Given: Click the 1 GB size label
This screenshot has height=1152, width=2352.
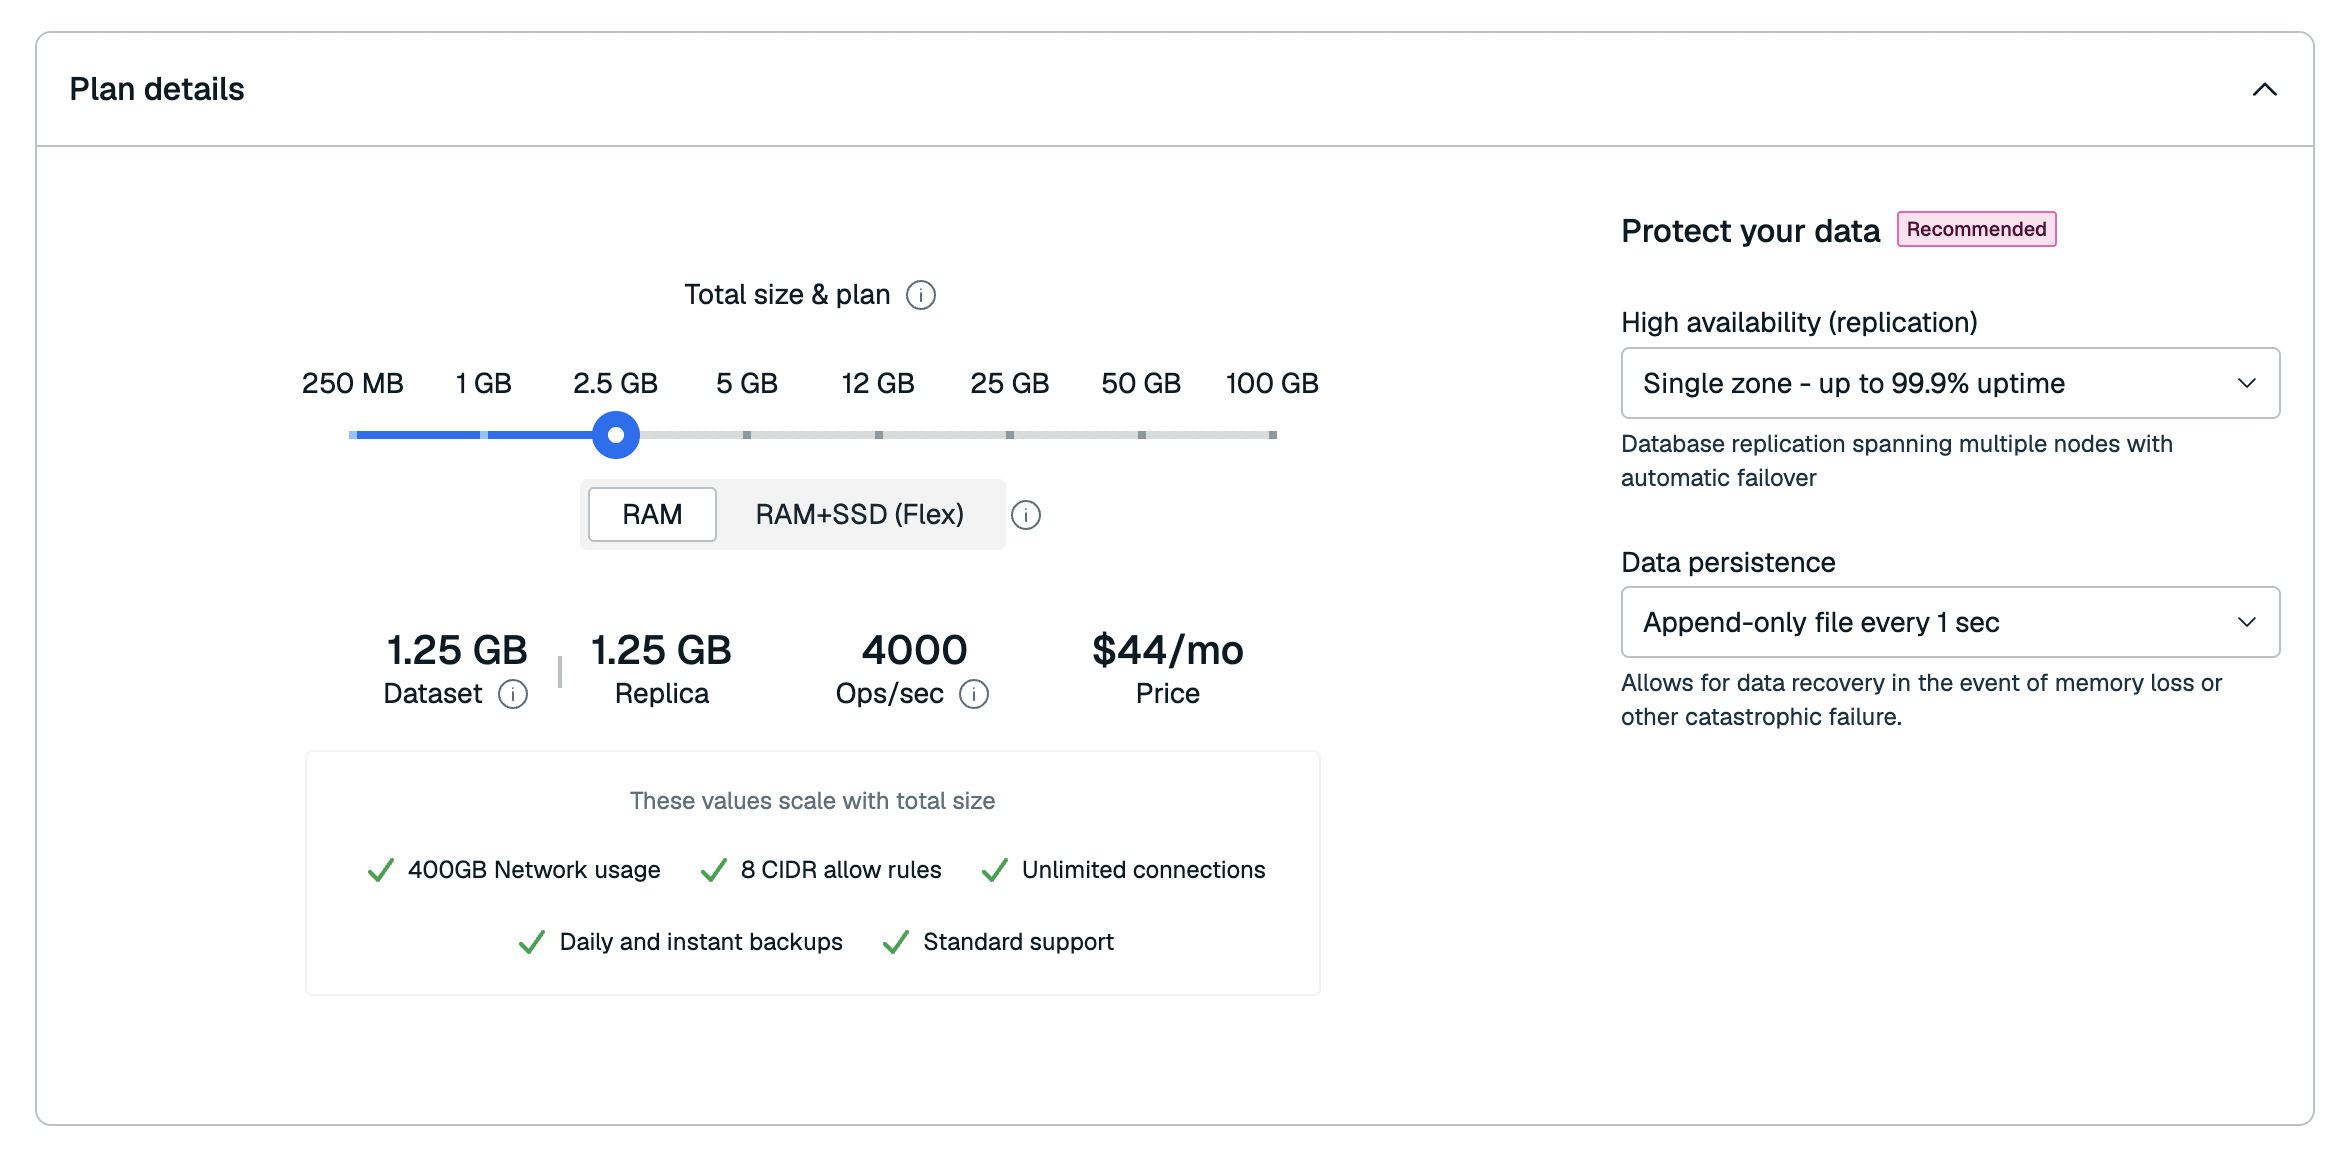Looking at the screenshot, I should pos(484,383).
